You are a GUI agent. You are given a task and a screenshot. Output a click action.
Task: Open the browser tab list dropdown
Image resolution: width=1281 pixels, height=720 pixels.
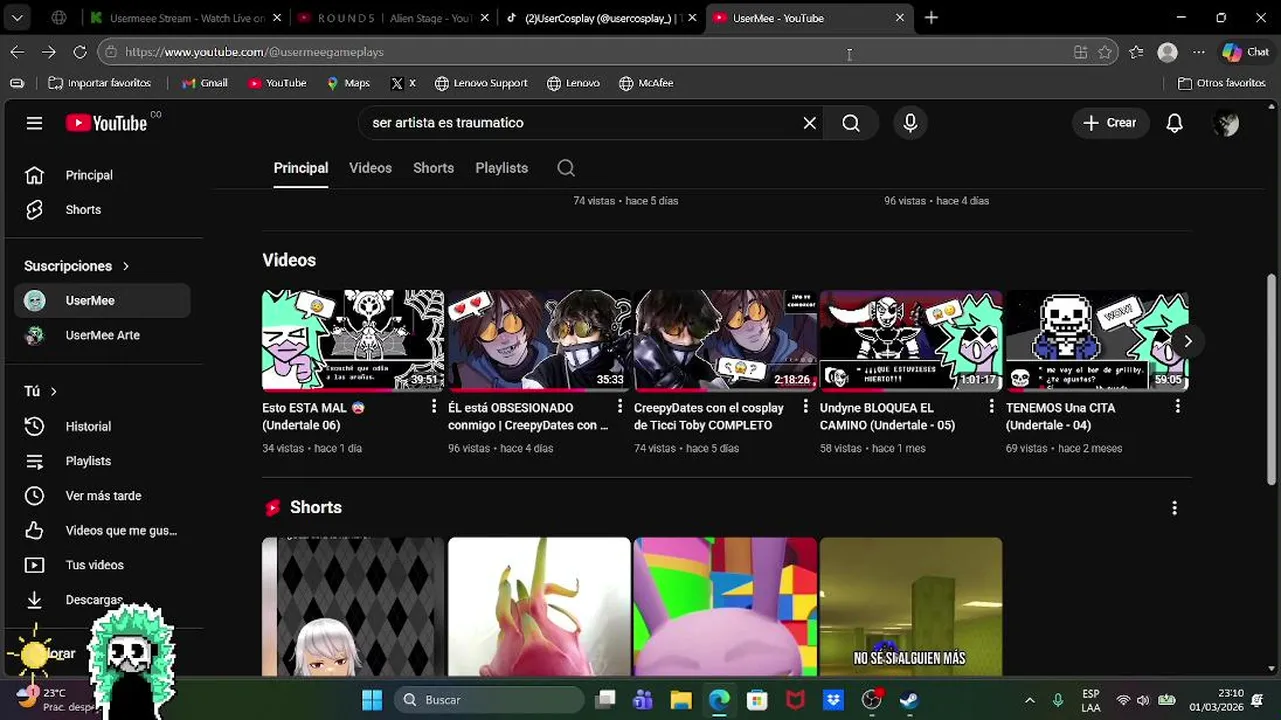pyautogui.click(x=17, y=18)
